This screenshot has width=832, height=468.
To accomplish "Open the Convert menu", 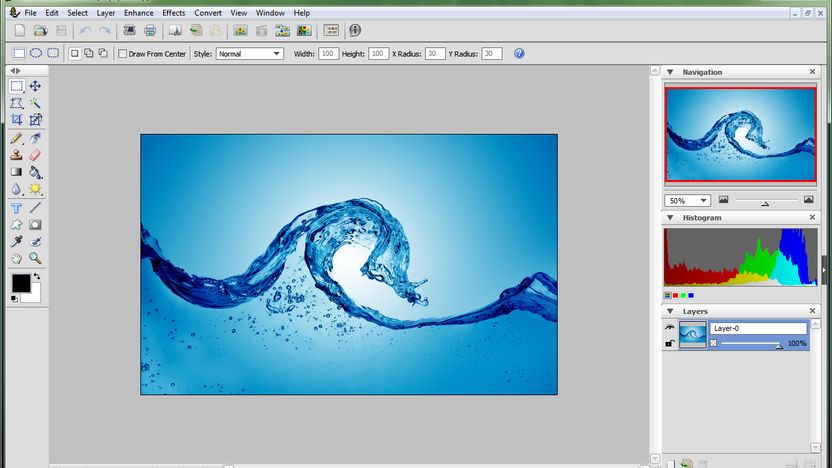I will (207, 13).
